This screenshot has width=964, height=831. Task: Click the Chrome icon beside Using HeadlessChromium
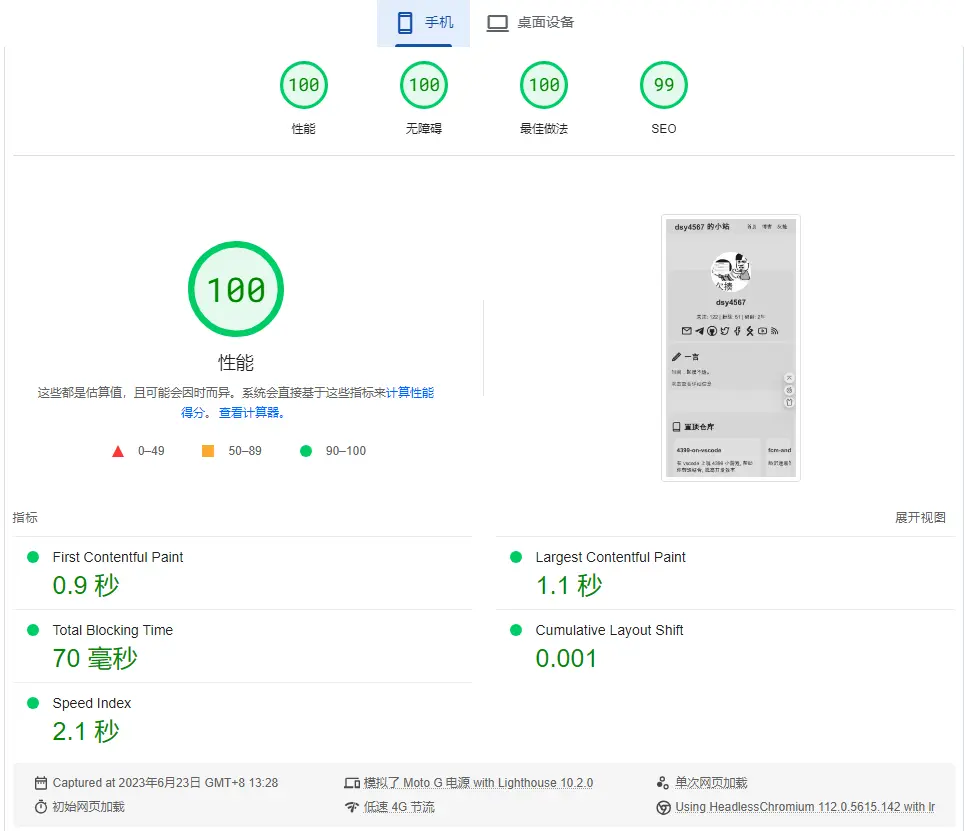[663, 807]
